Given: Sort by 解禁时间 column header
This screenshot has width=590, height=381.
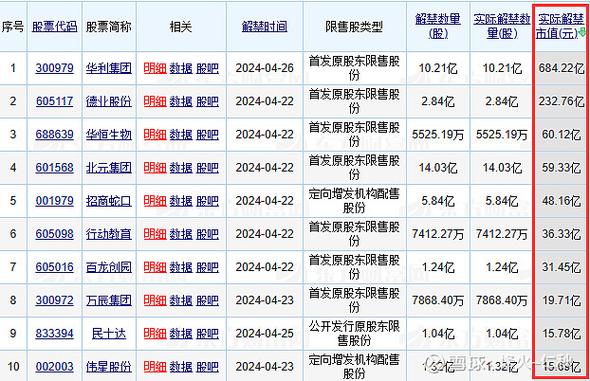Looking at the screenshot, I should coord(265,26).
